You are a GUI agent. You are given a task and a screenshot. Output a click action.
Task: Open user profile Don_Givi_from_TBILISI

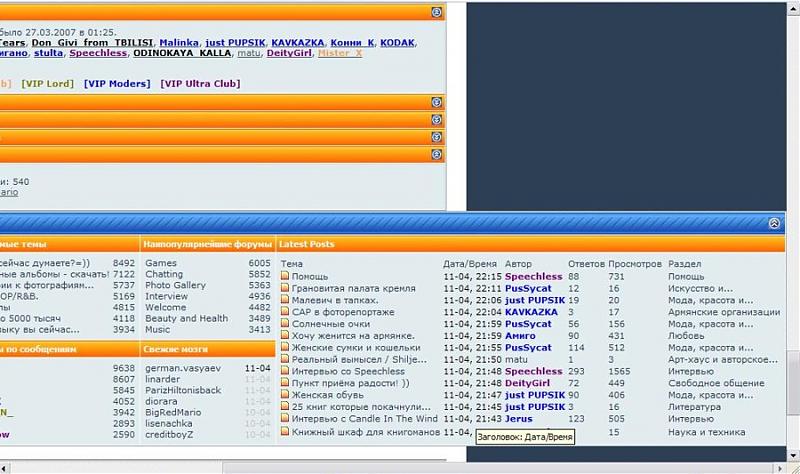click(91, 43)
